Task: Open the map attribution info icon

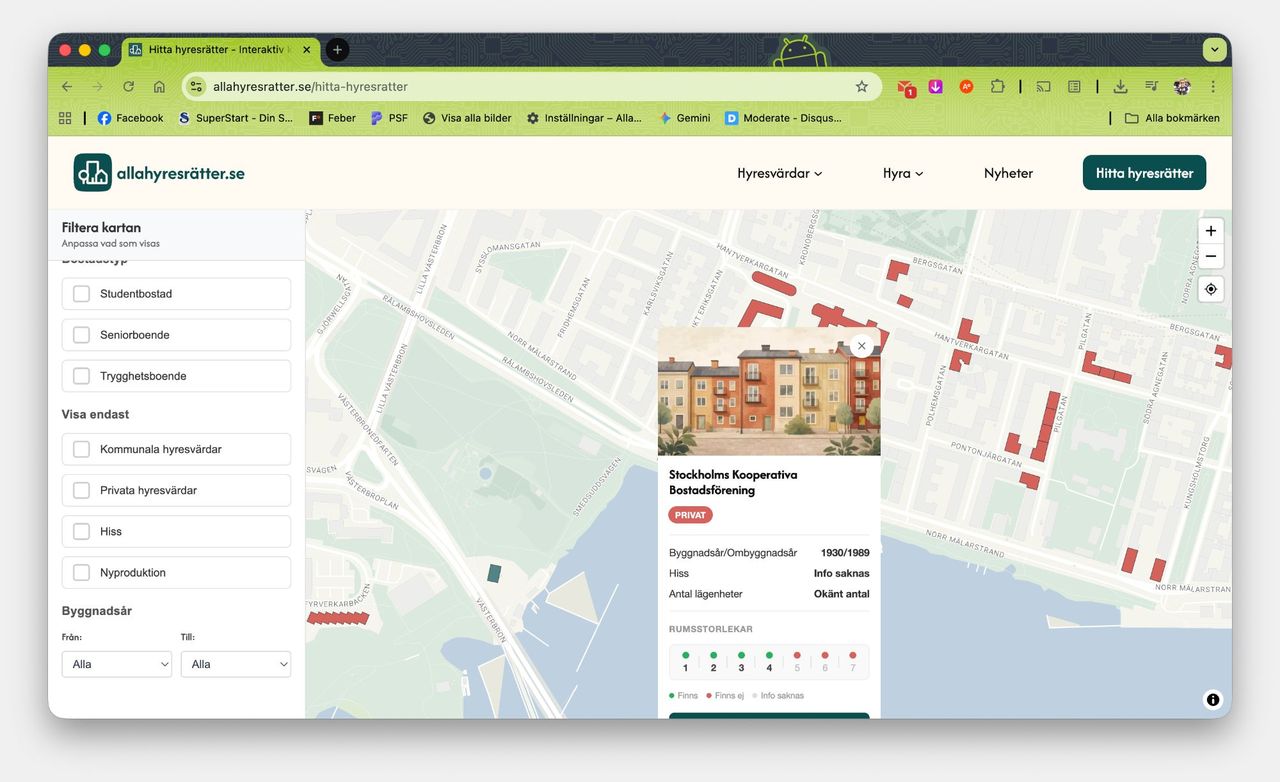Action: click(x=1212, y=700)
